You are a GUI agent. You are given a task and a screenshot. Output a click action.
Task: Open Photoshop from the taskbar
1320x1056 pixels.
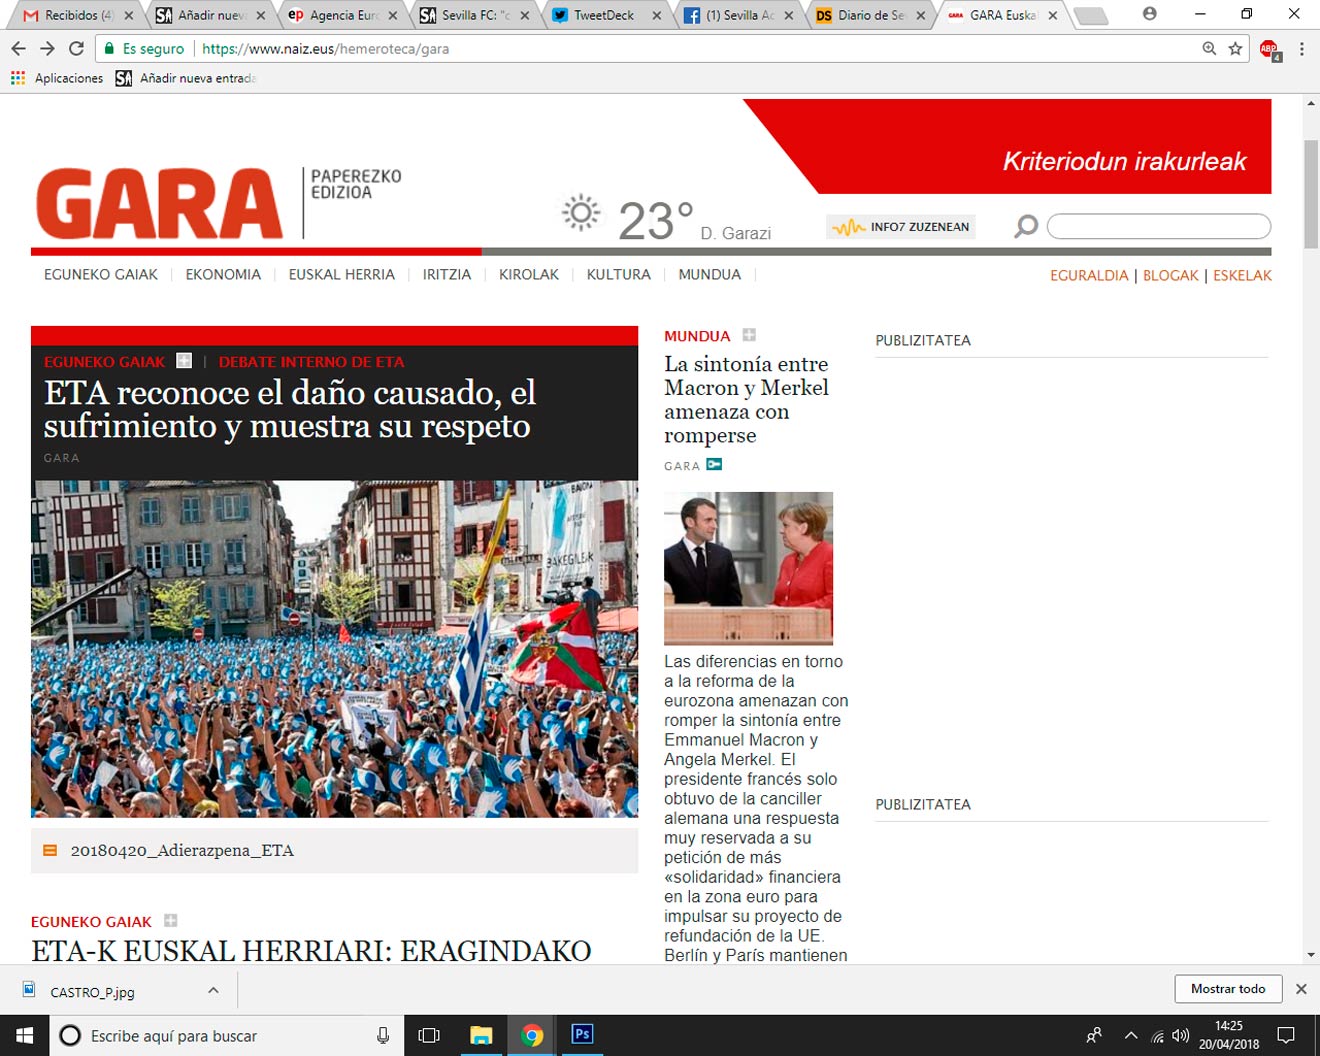[x=581, y=1035]
